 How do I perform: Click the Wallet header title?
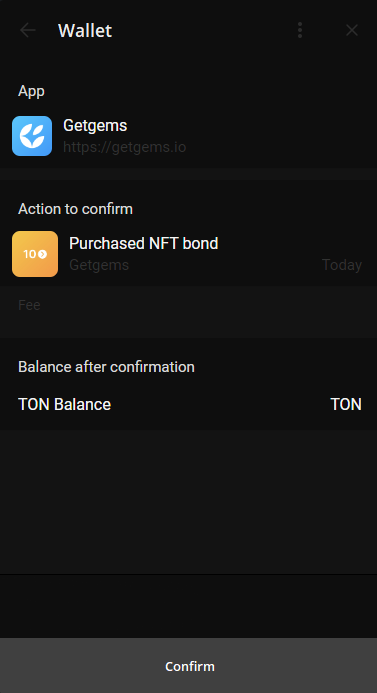click(85, 30)
